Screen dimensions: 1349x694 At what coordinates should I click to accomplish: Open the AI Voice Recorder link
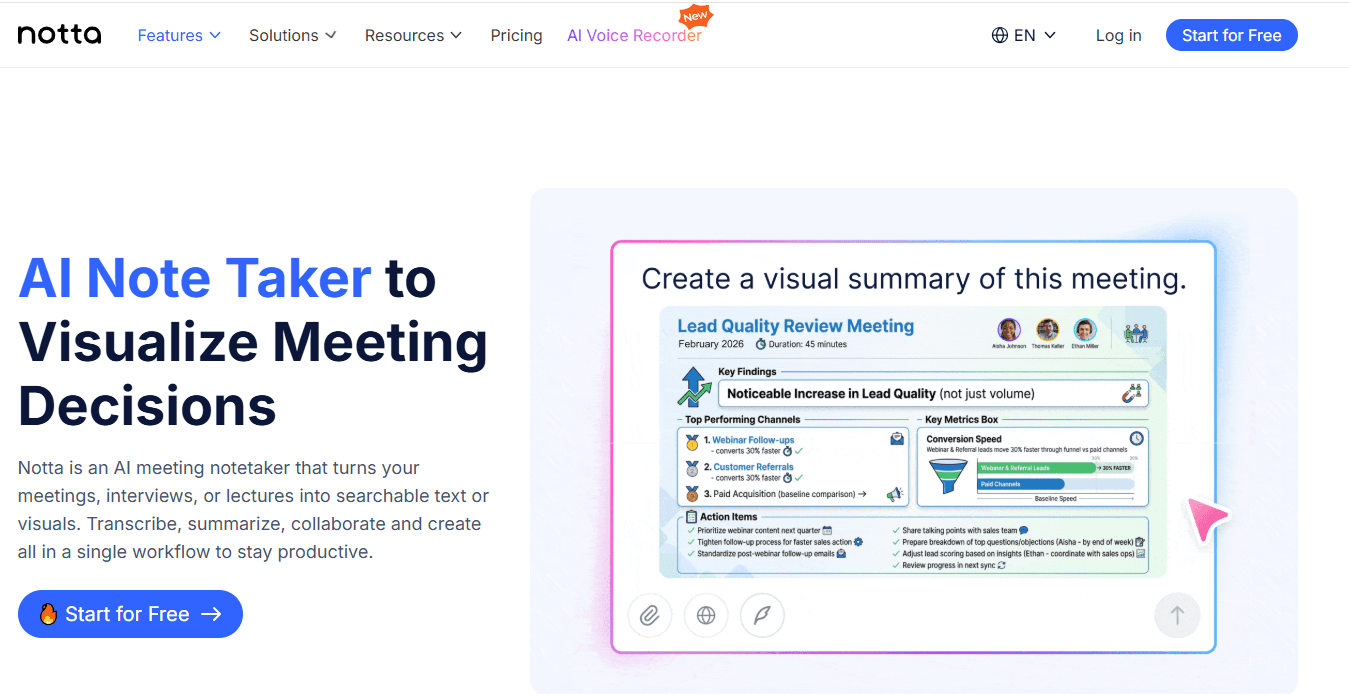coord(634,35)
